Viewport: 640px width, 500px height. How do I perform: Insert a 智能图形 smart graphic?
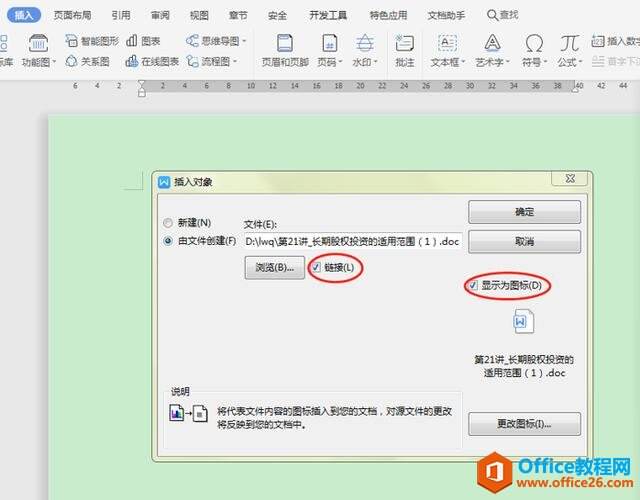pyautogui.click(x=92, y=41)
